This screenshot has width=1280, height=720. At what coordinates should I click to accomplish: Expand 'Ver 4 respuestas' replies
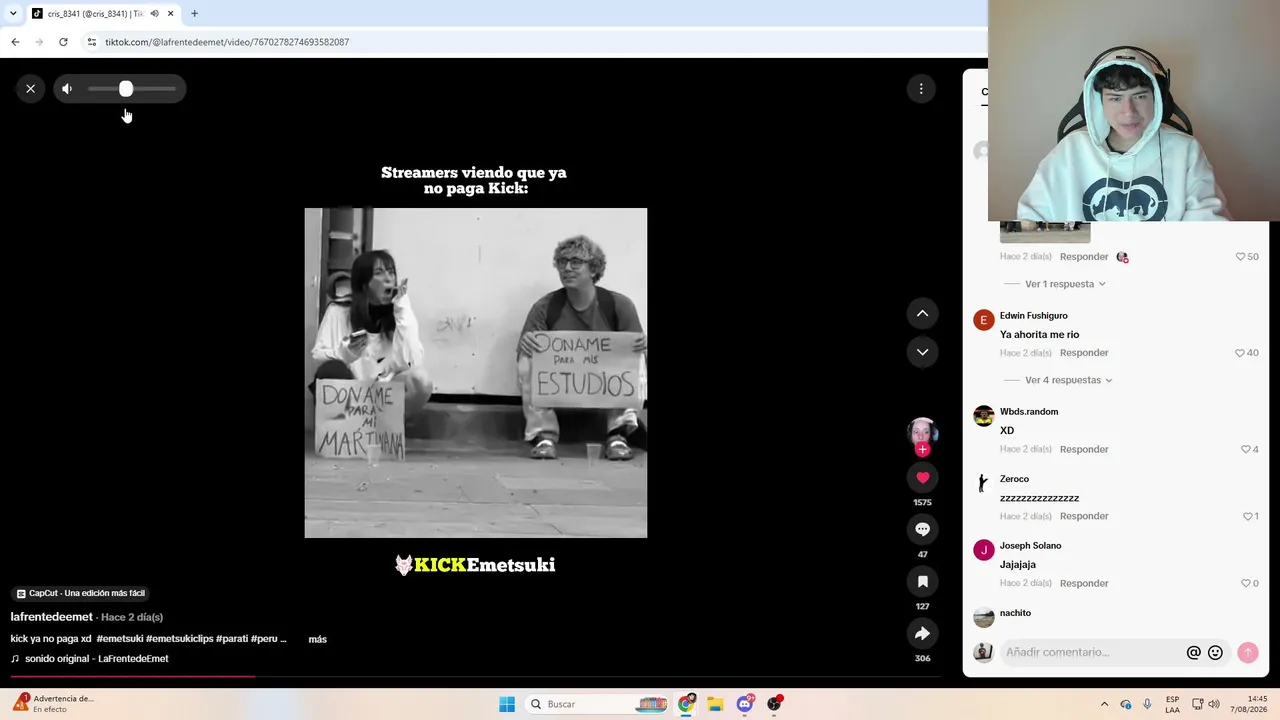coord(1068,380)
